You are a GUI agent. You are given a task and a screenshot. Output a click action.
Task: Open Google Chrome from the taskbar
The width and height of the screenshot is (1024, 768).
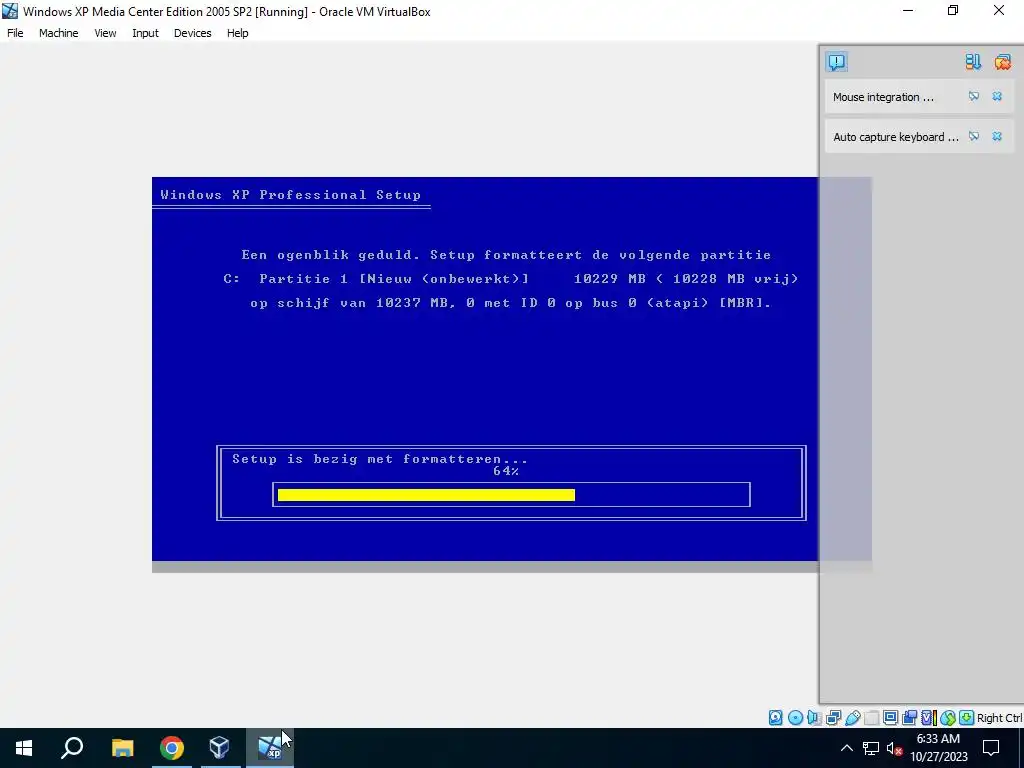[172, 748]
